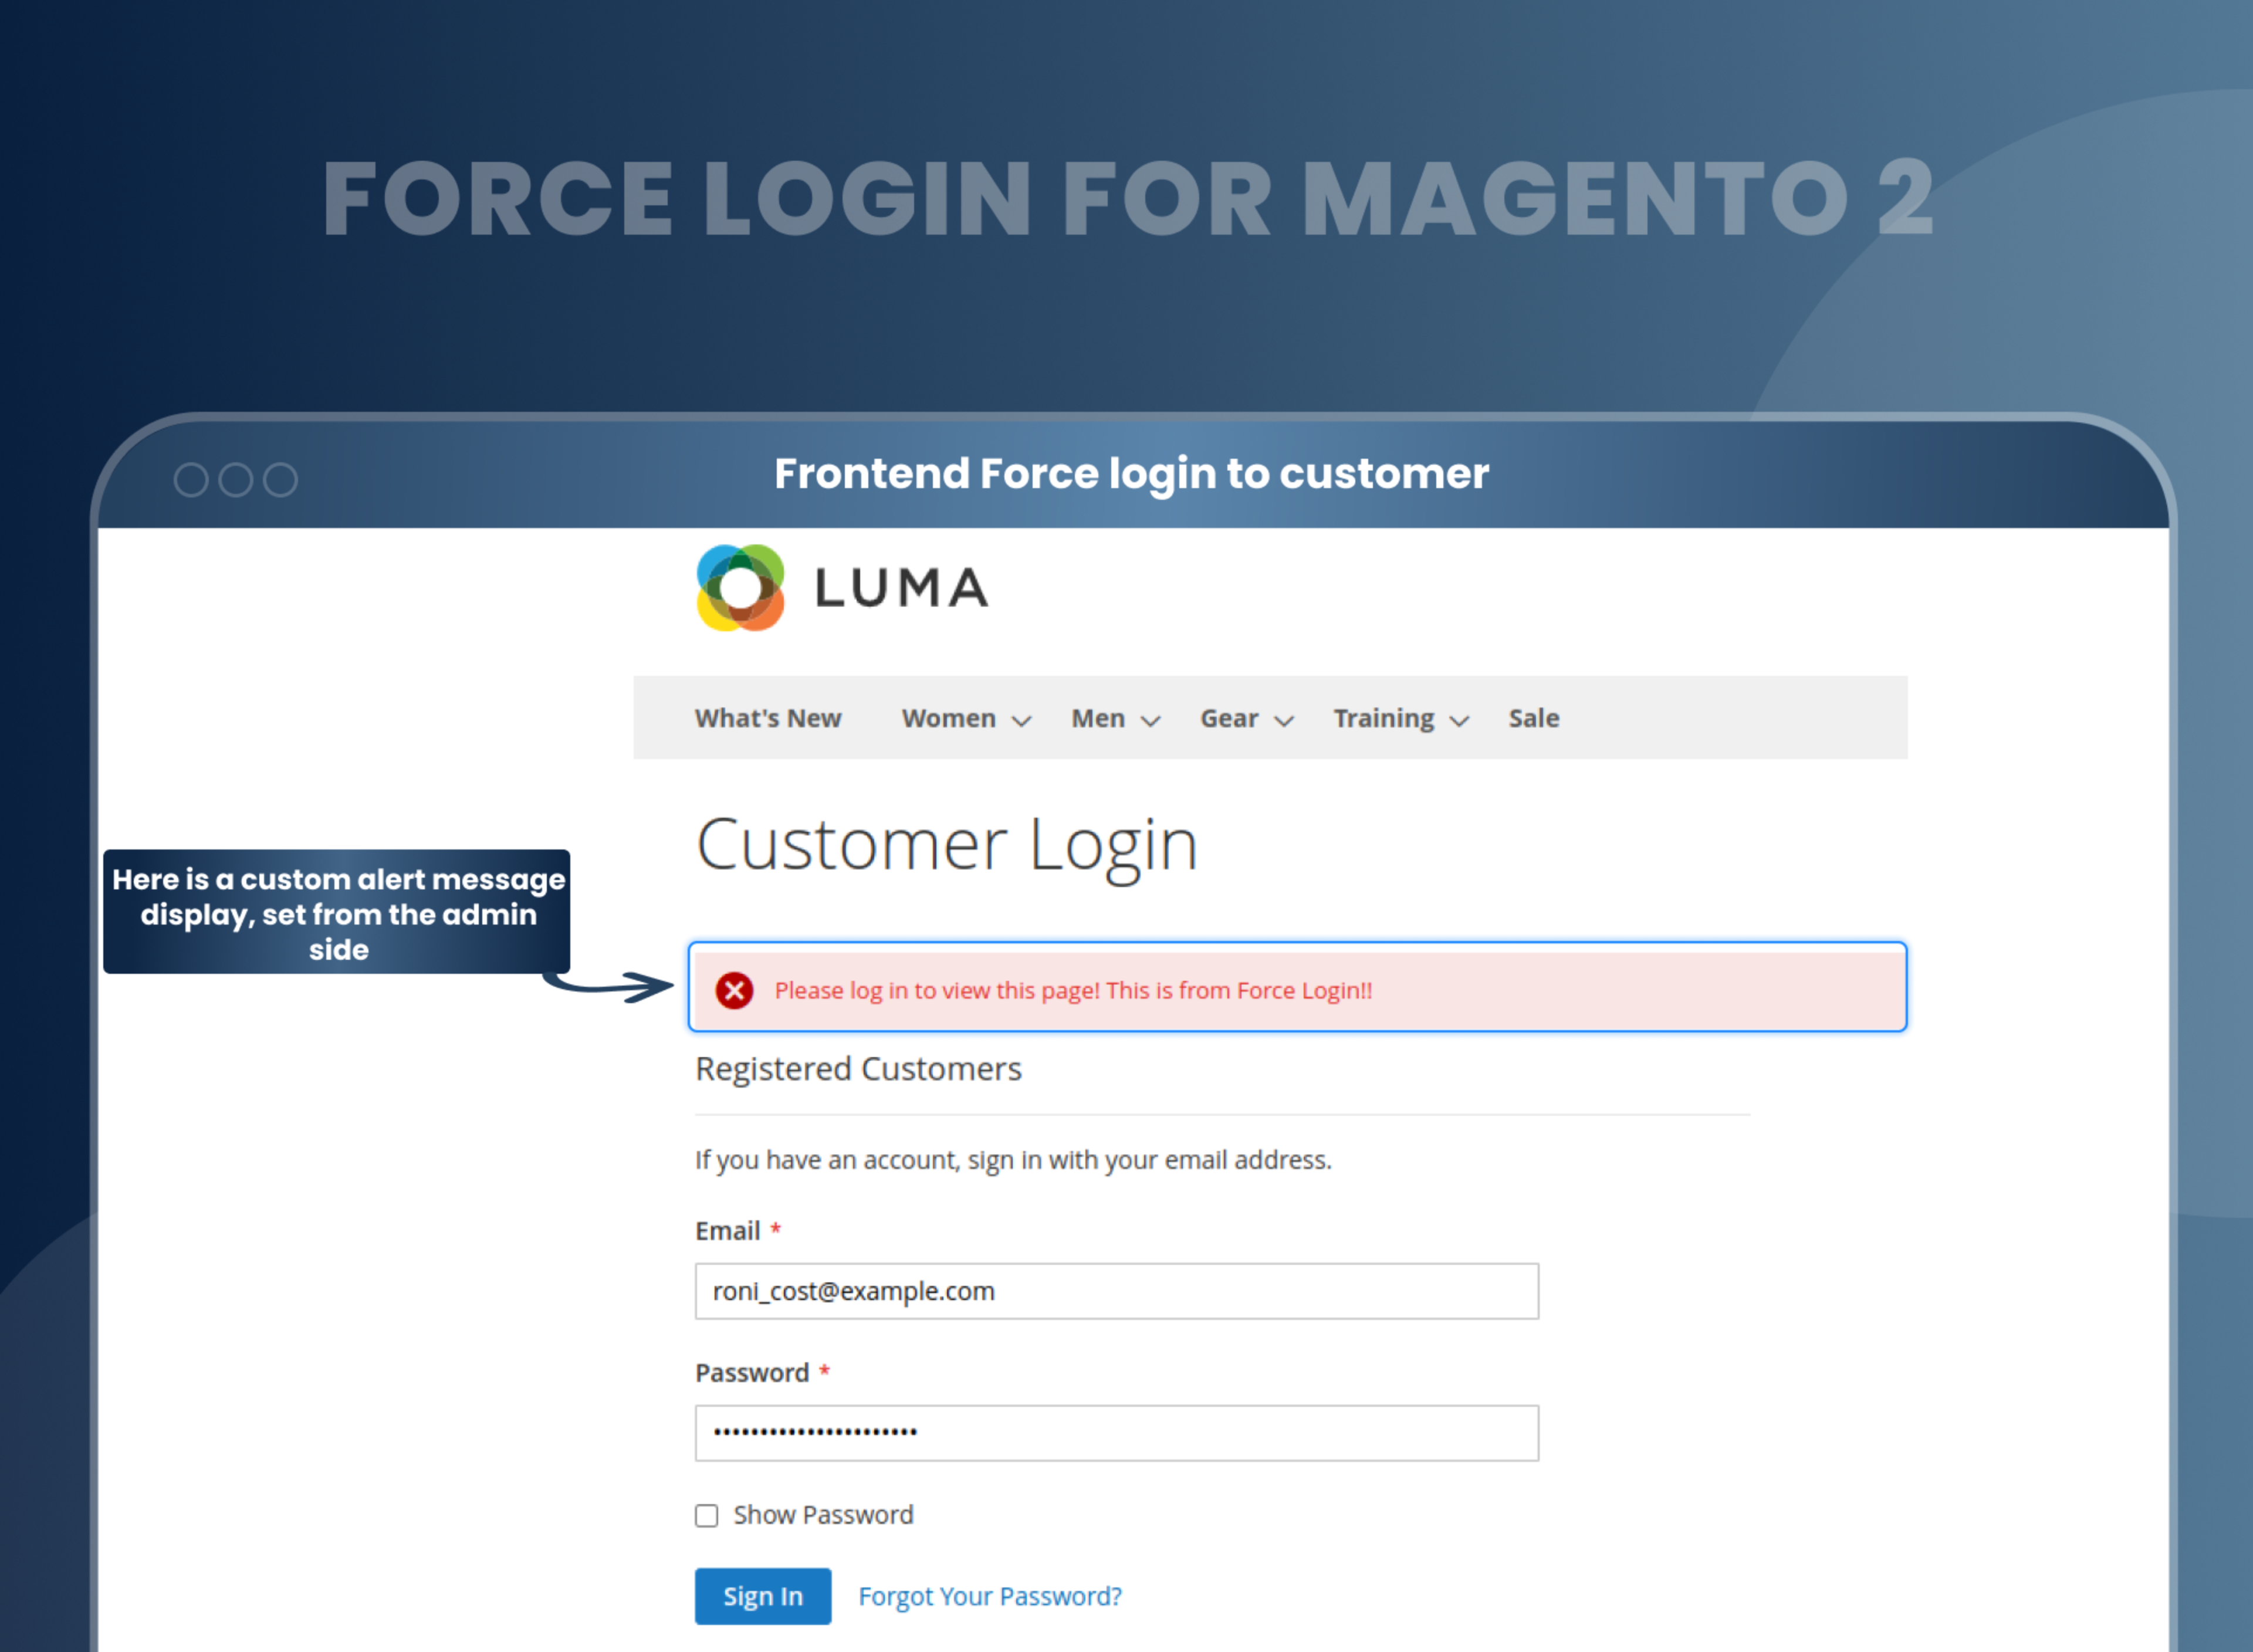Click the Email input field
The height and width of the screenshot is (1652, 2253).
(1117, 1291)
